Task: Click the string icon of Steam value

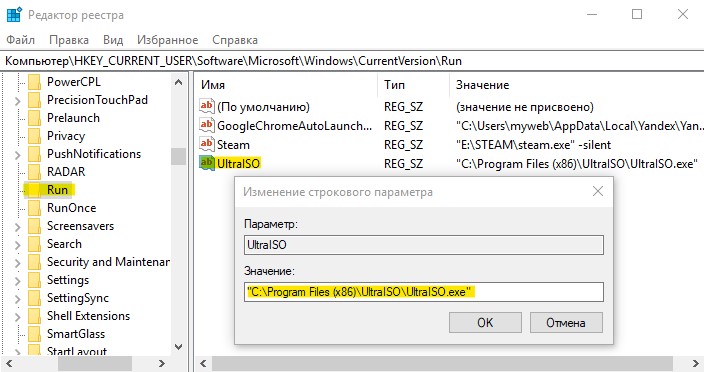Action: [207, 144]
